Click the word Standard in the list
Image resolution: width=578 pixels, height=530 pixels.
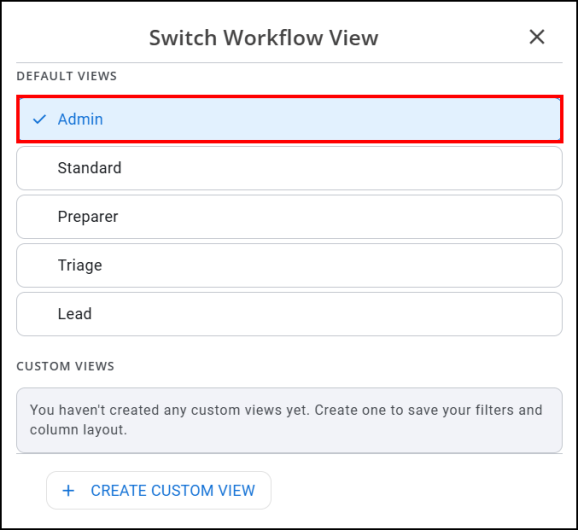[x=90, y=168]
